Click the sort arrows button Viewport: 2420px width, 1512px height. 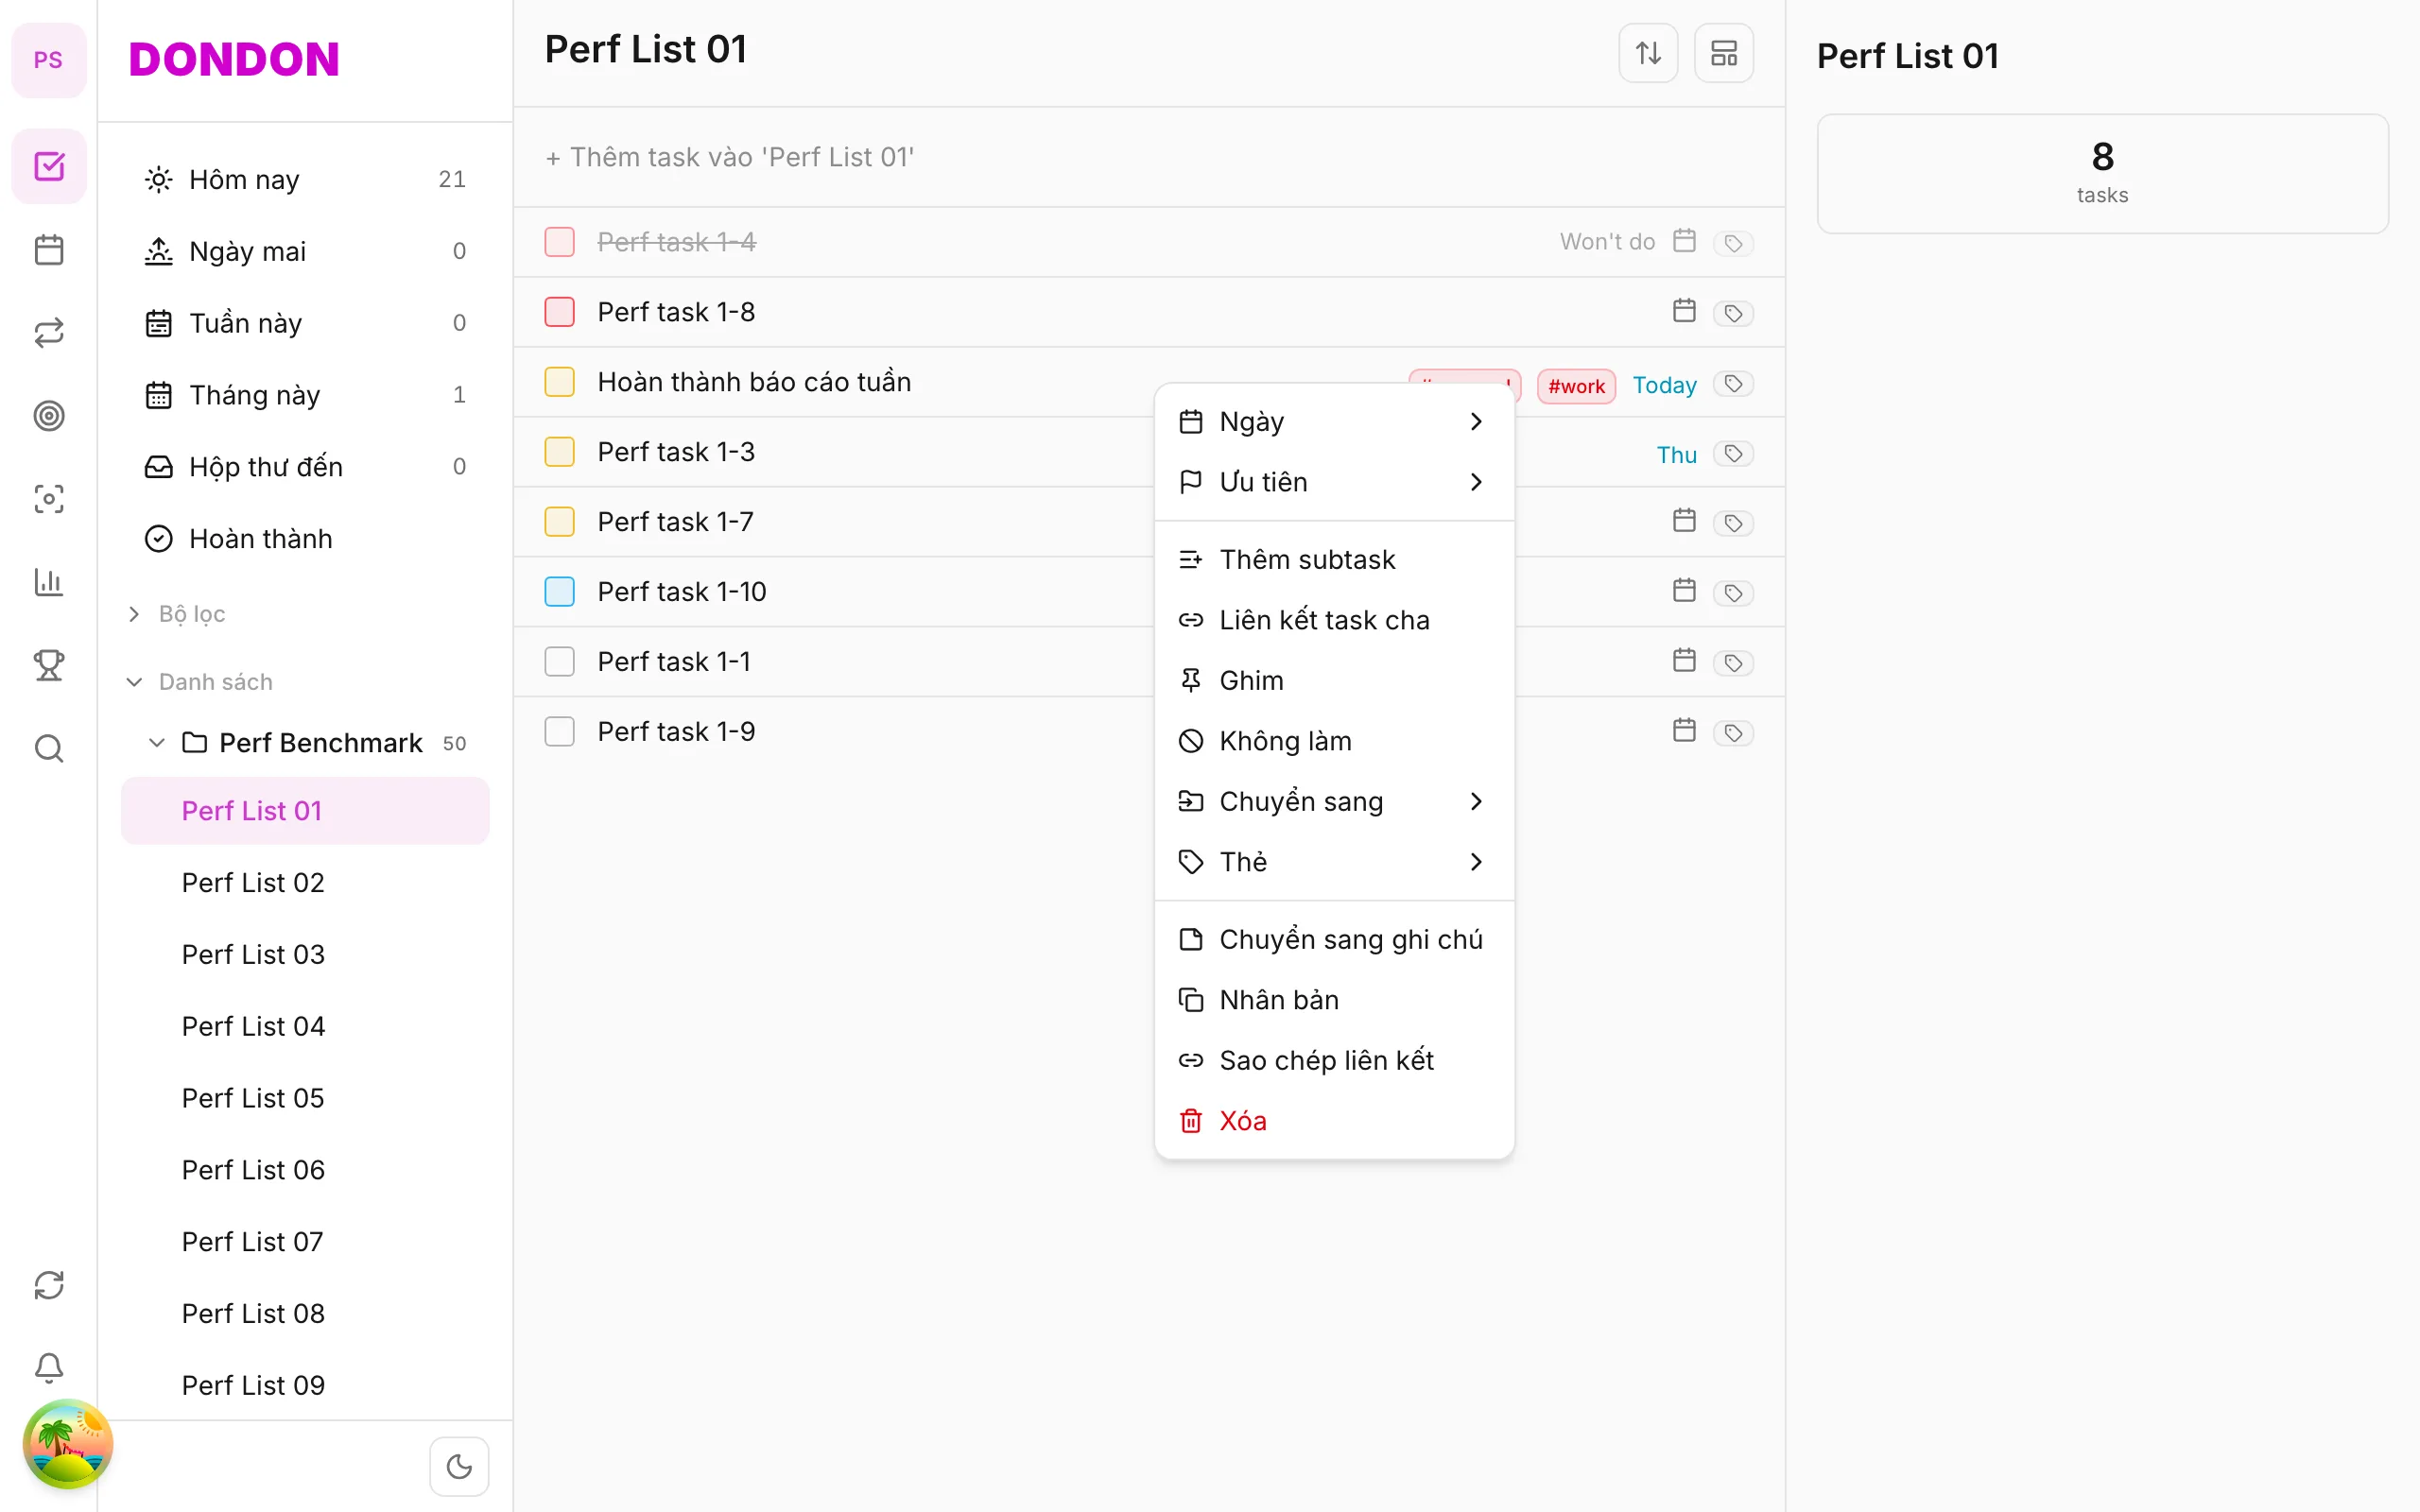click(x=1648, y=53)
